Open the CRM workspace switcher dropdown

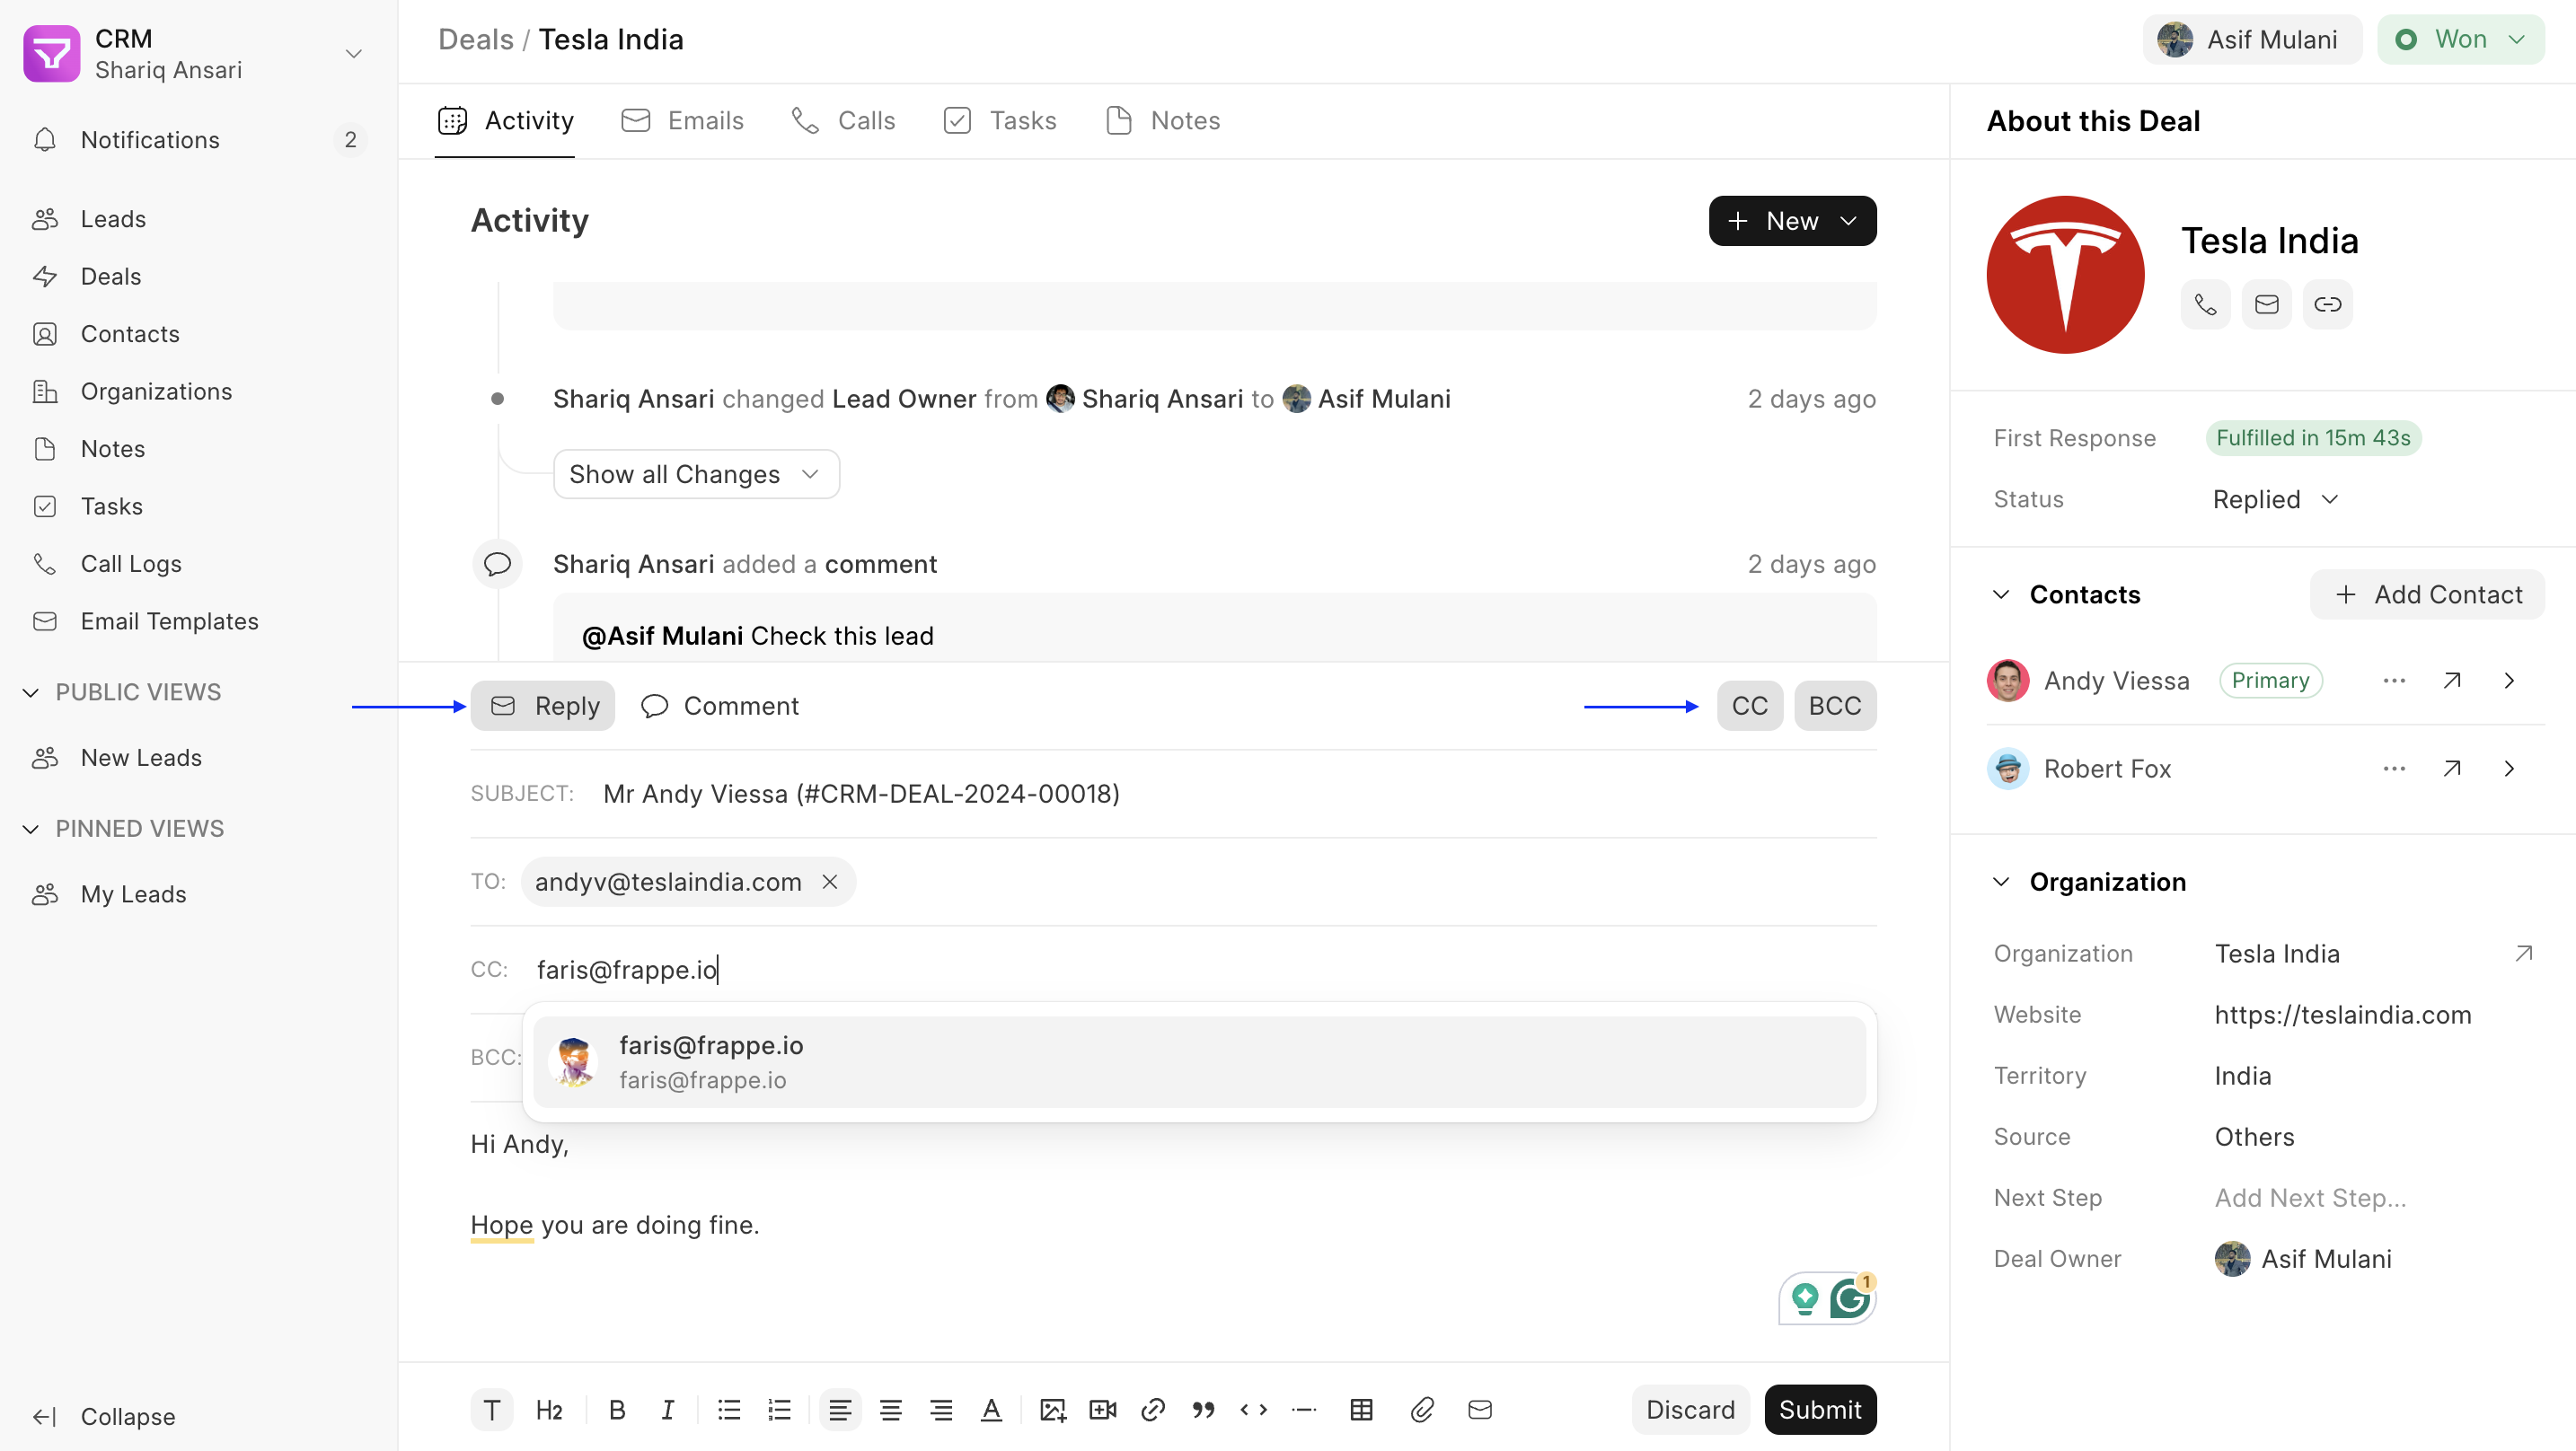(353, 53)
